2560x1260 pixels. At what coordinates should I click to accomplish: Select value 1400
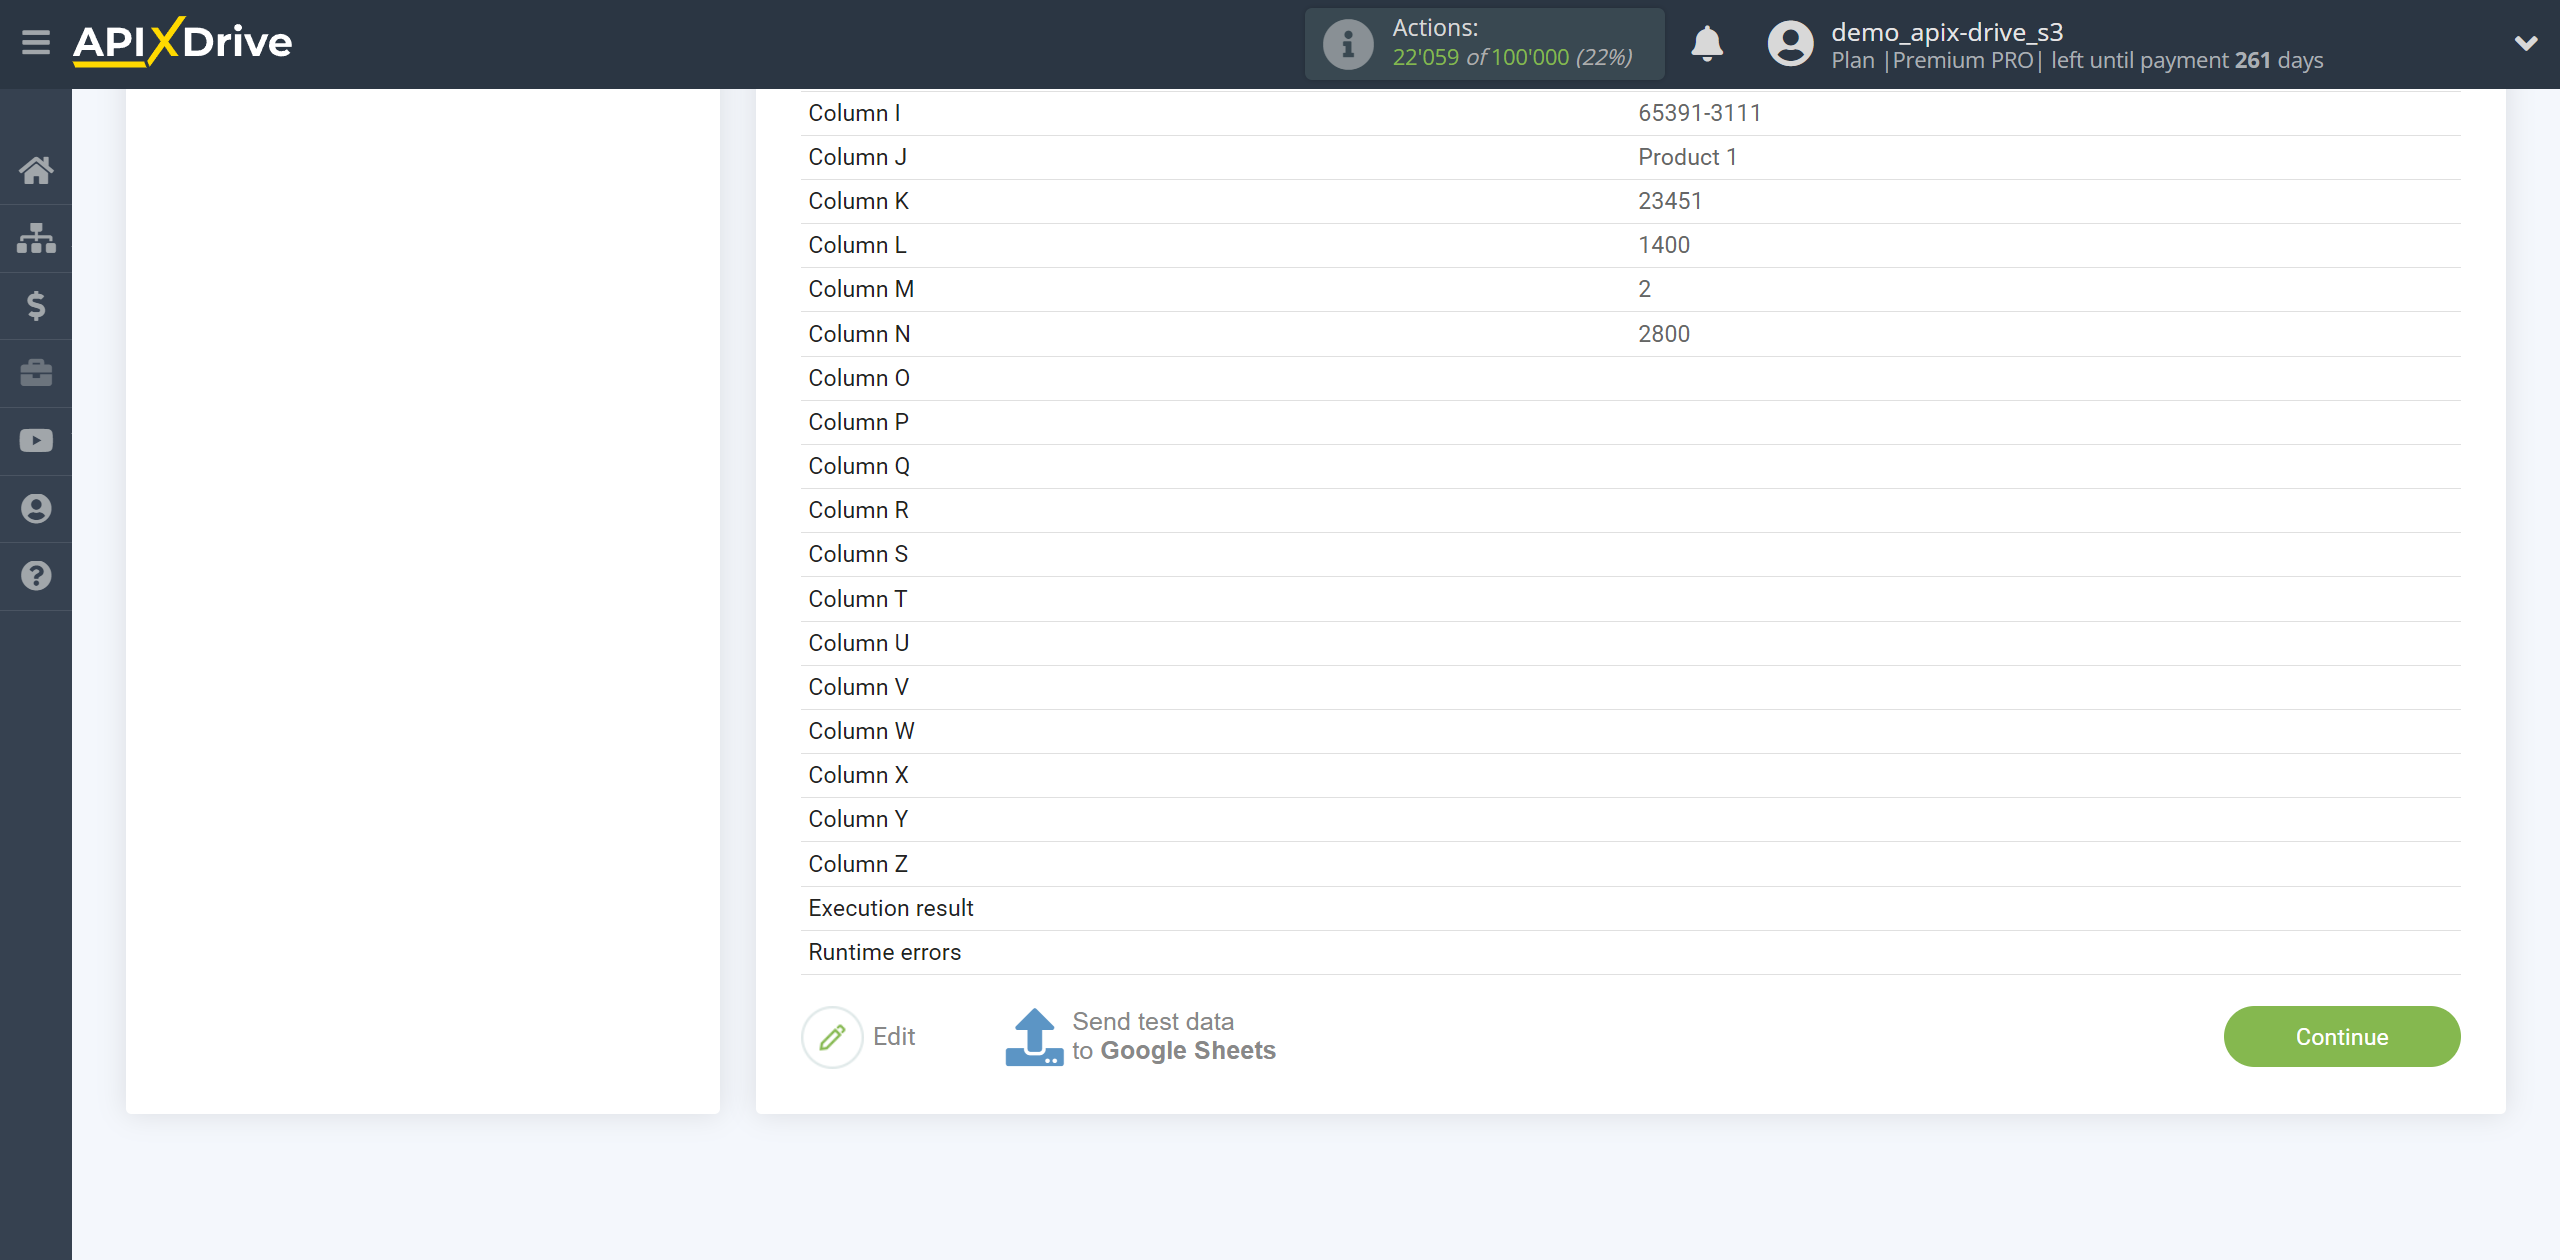click(1664, 245)
